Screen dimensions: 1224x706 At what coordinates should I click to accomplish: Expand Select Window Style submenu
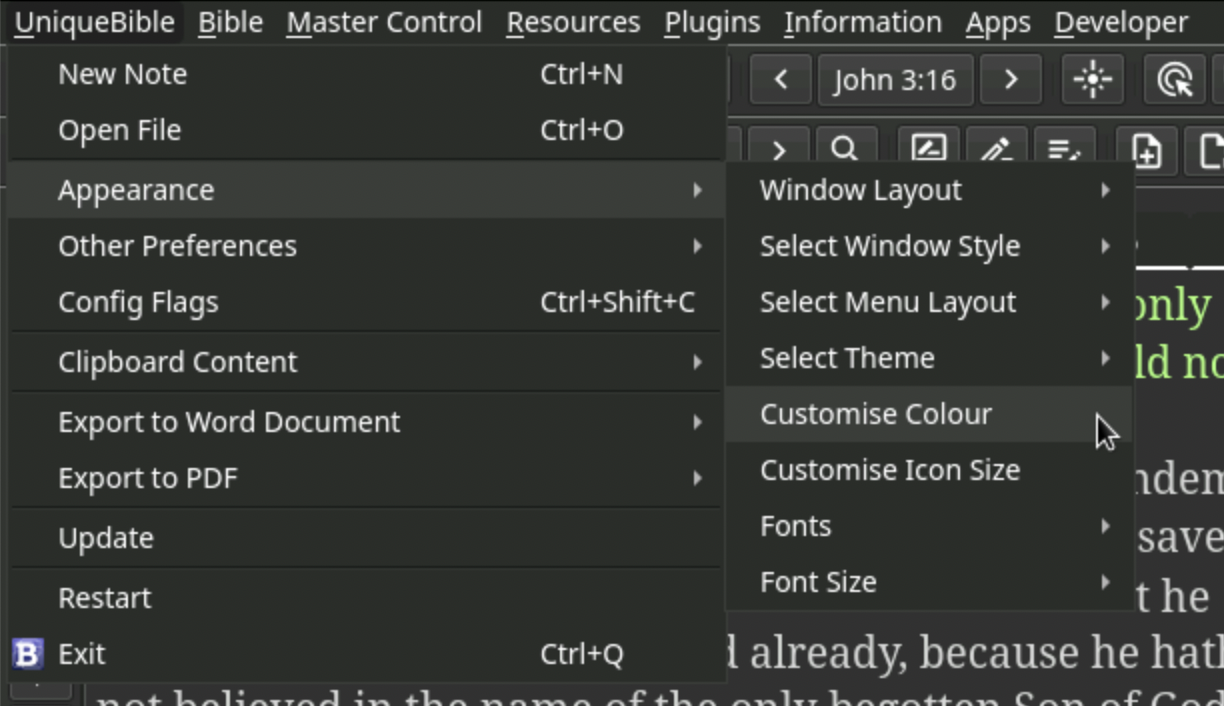click(x=930, y=246)
